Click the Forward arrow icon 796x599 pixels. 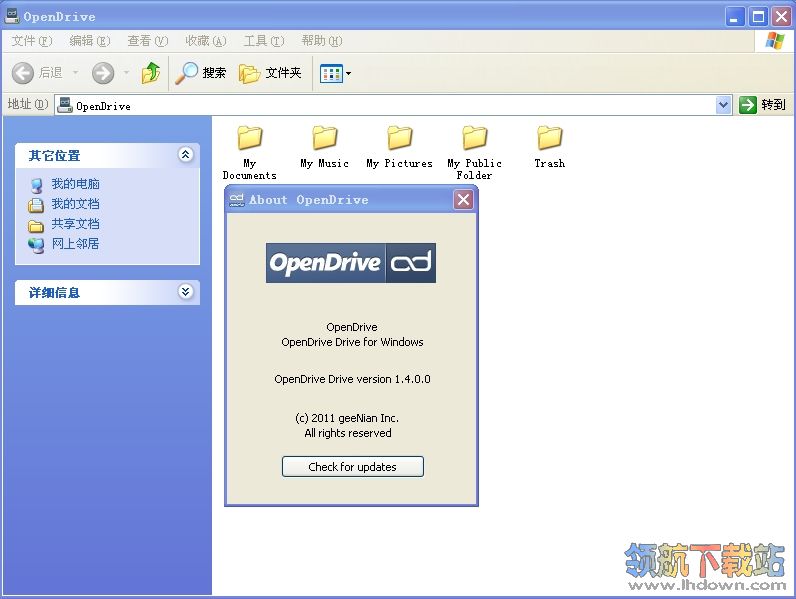point(103,73)
